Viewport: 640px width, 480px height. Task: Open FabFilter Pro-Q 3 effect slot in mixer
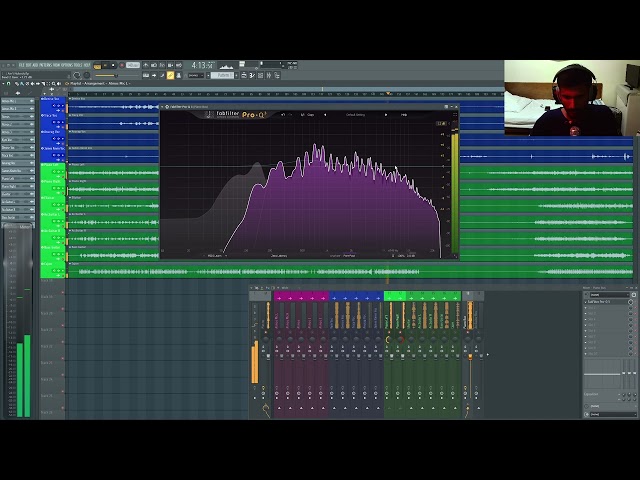pyautogui.click(x=606, y=302)
